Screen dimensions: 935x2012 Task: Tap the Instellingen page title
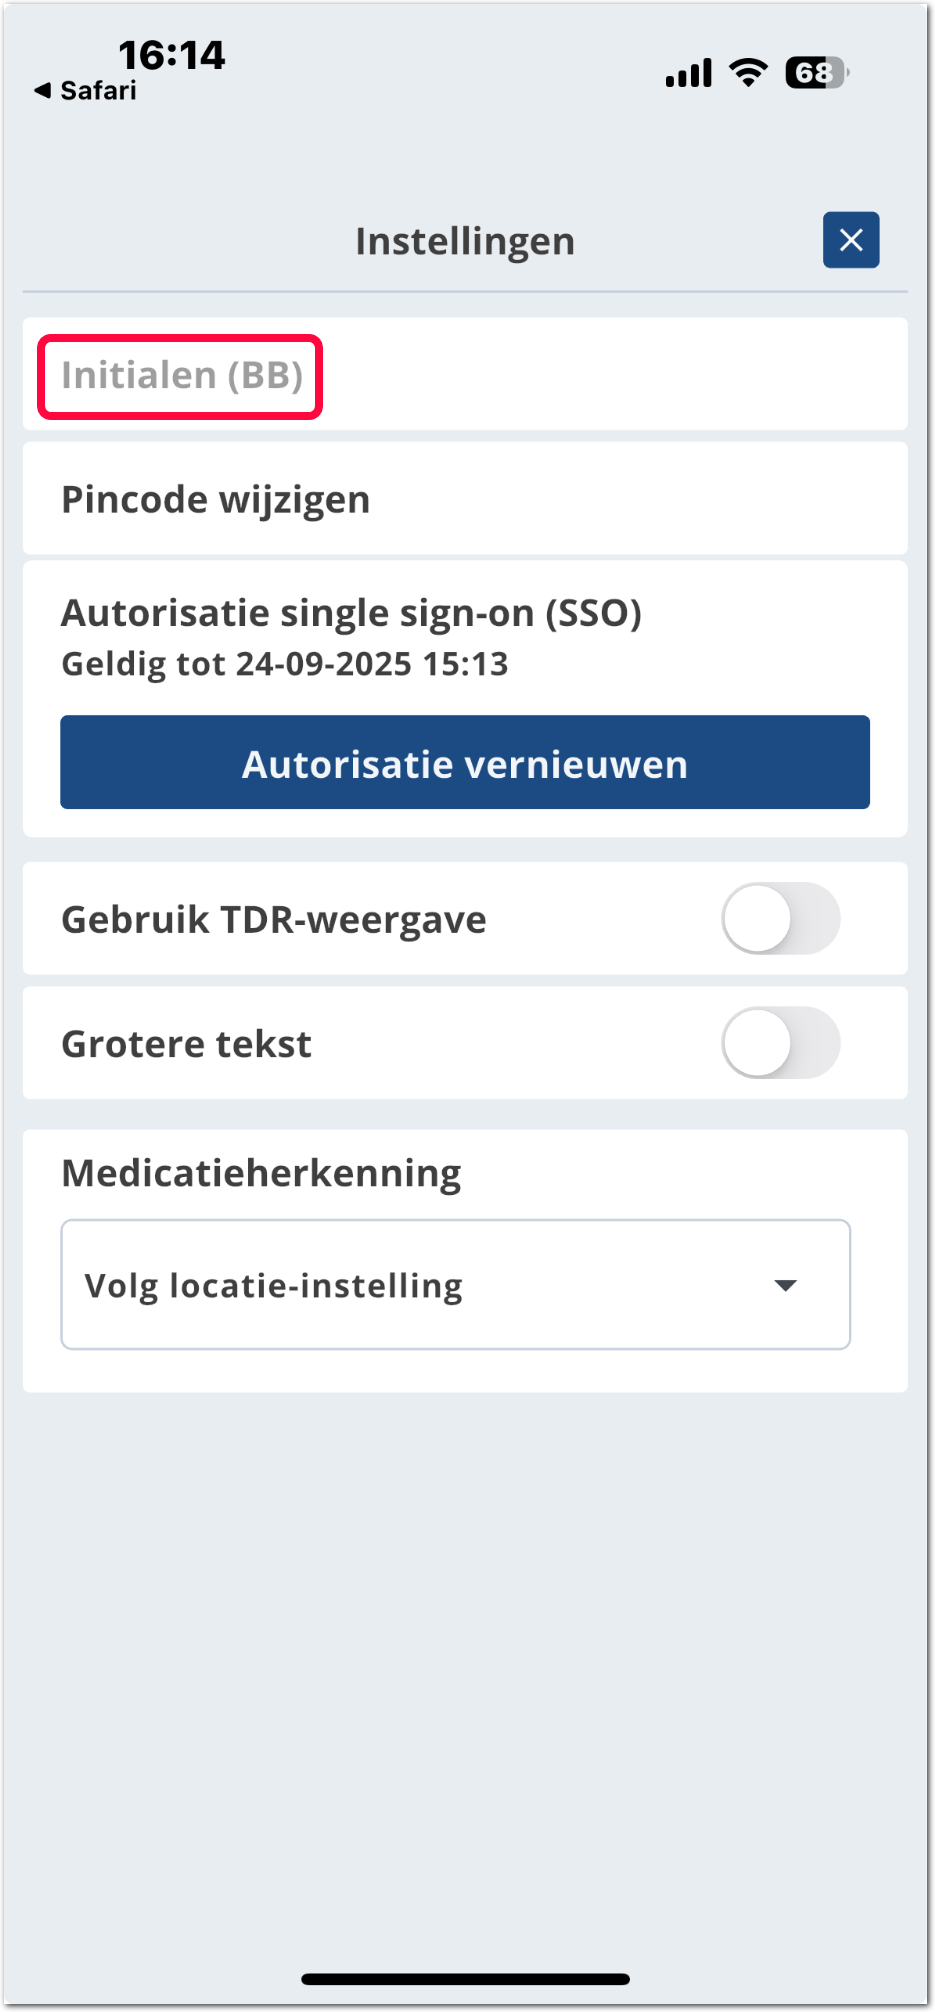pyautogui.click(x=465, y=241)
